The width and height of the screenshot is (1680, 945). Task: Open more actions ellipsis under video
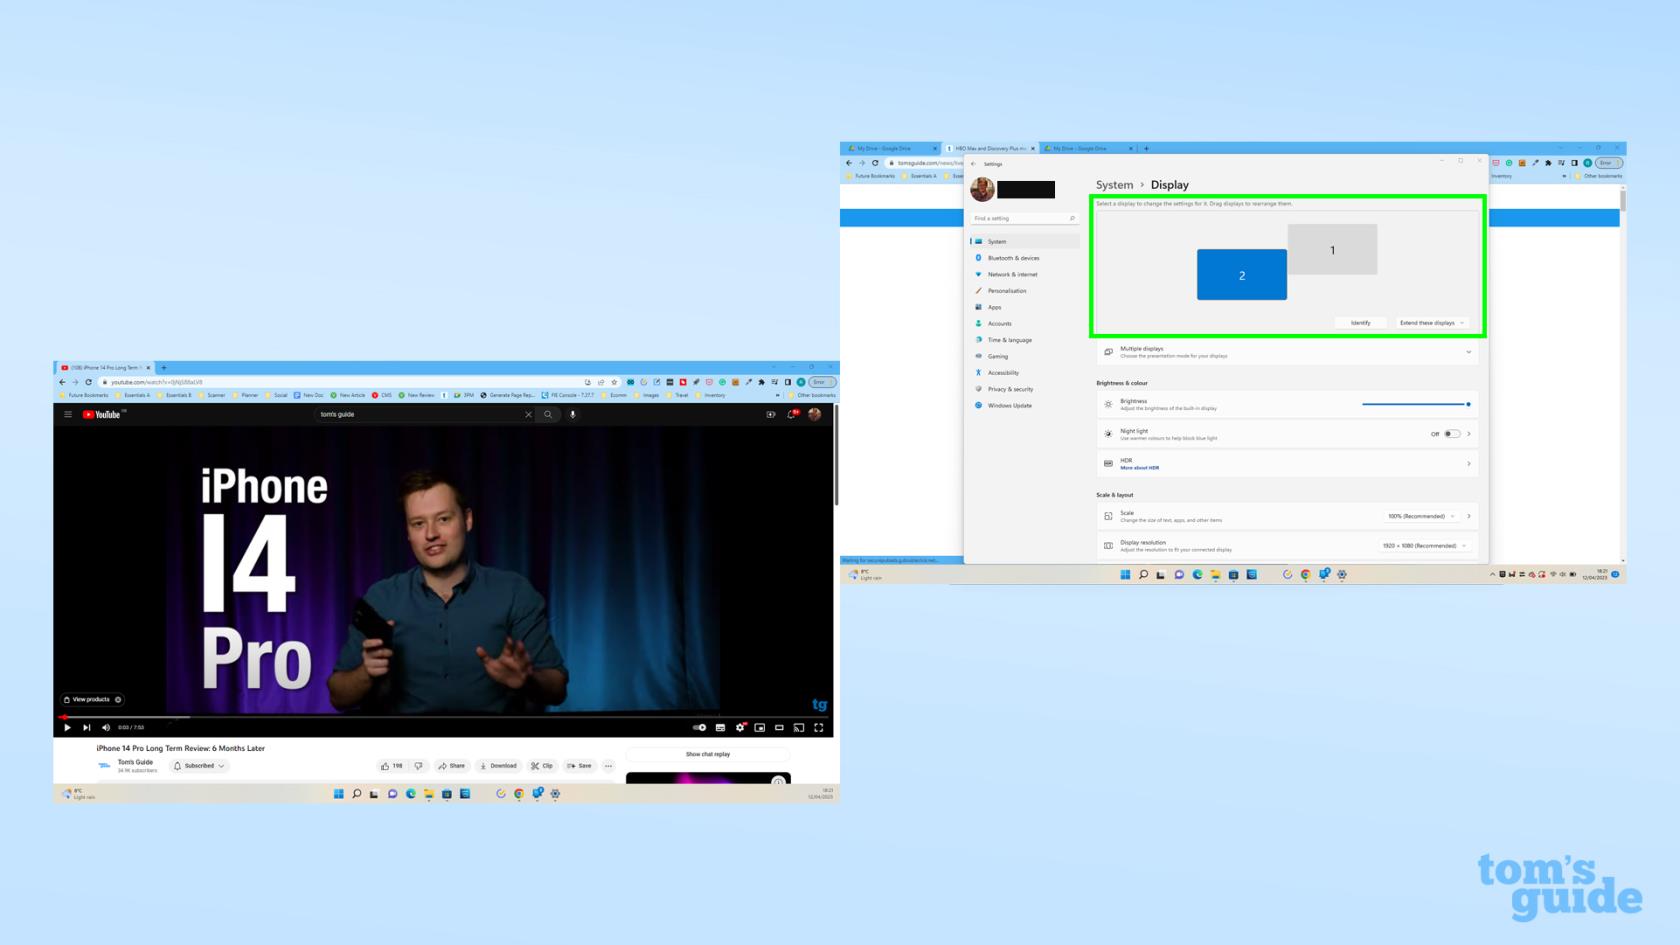(x=608, y=766)
